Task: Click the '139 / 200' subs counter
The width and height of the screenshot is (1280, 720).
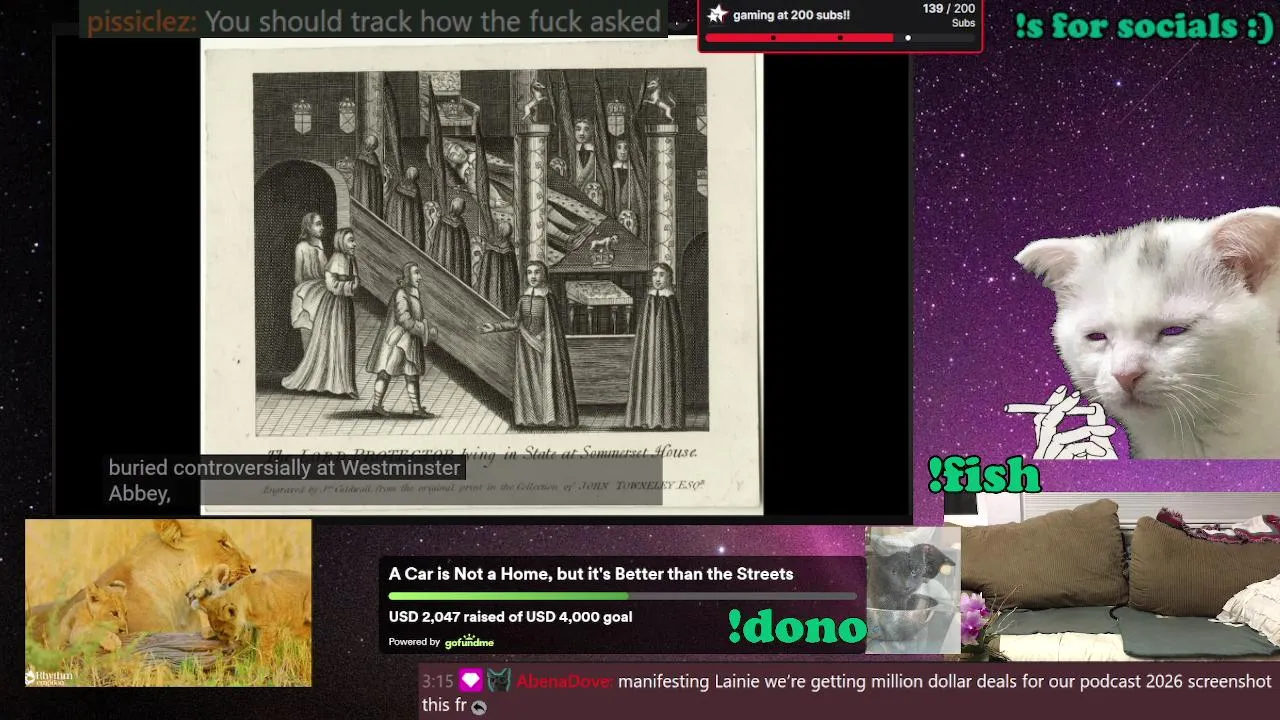Action: click(948, 9)
